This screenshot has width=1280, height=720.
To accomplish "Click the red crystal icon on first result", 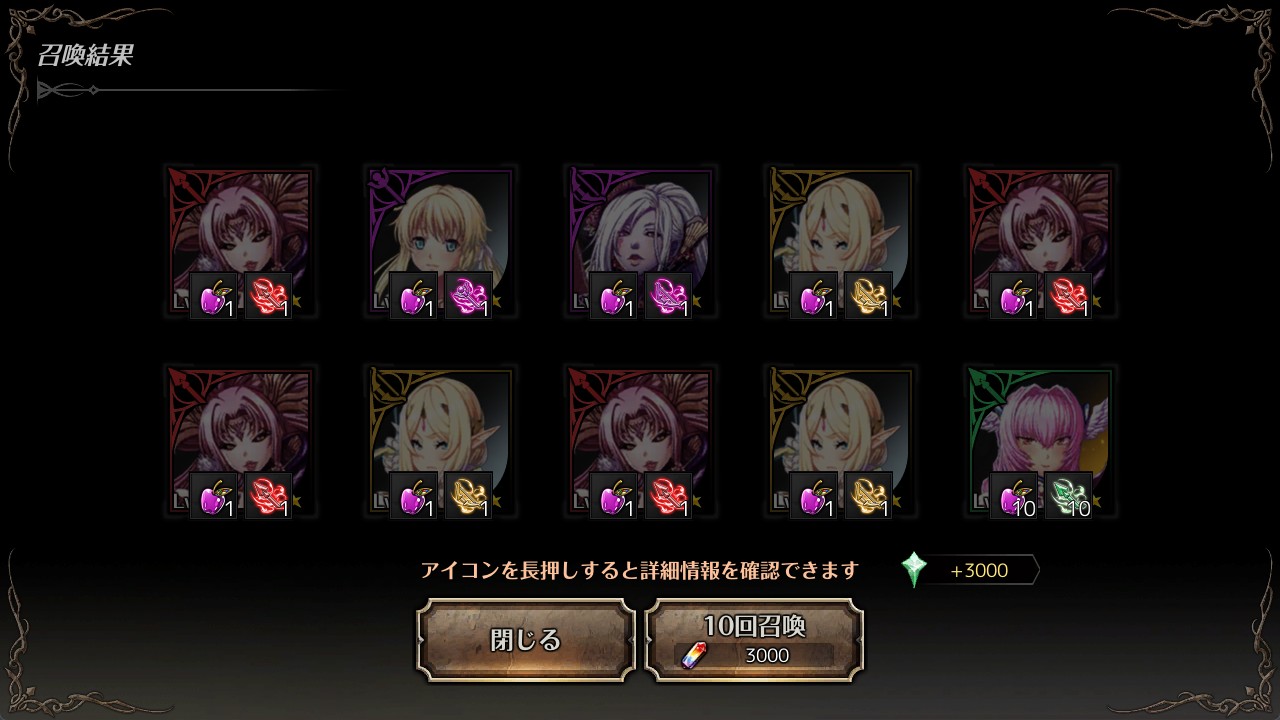I will (269, 296).
